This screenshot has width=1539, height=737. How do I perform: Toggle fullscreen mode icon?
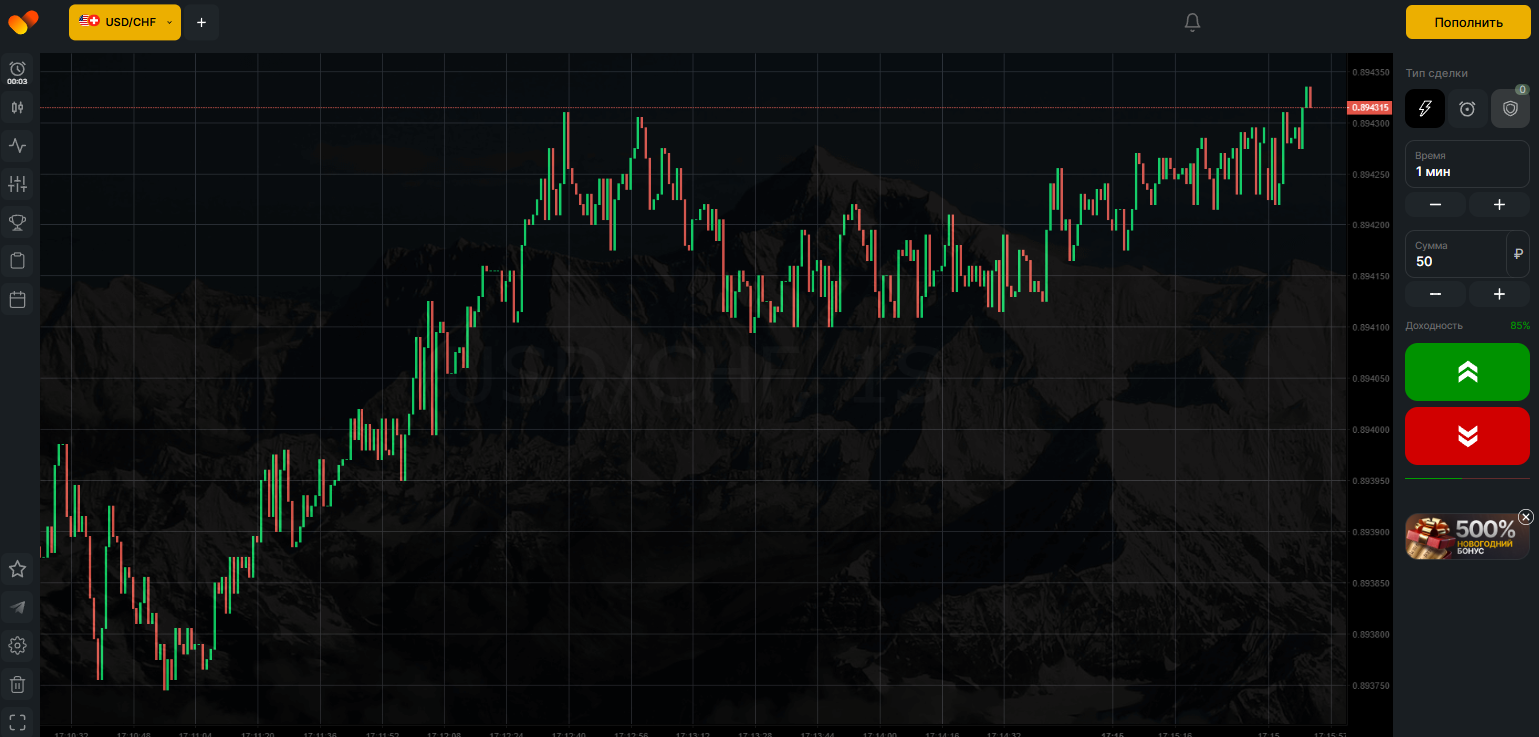click(x=17, y=721)
